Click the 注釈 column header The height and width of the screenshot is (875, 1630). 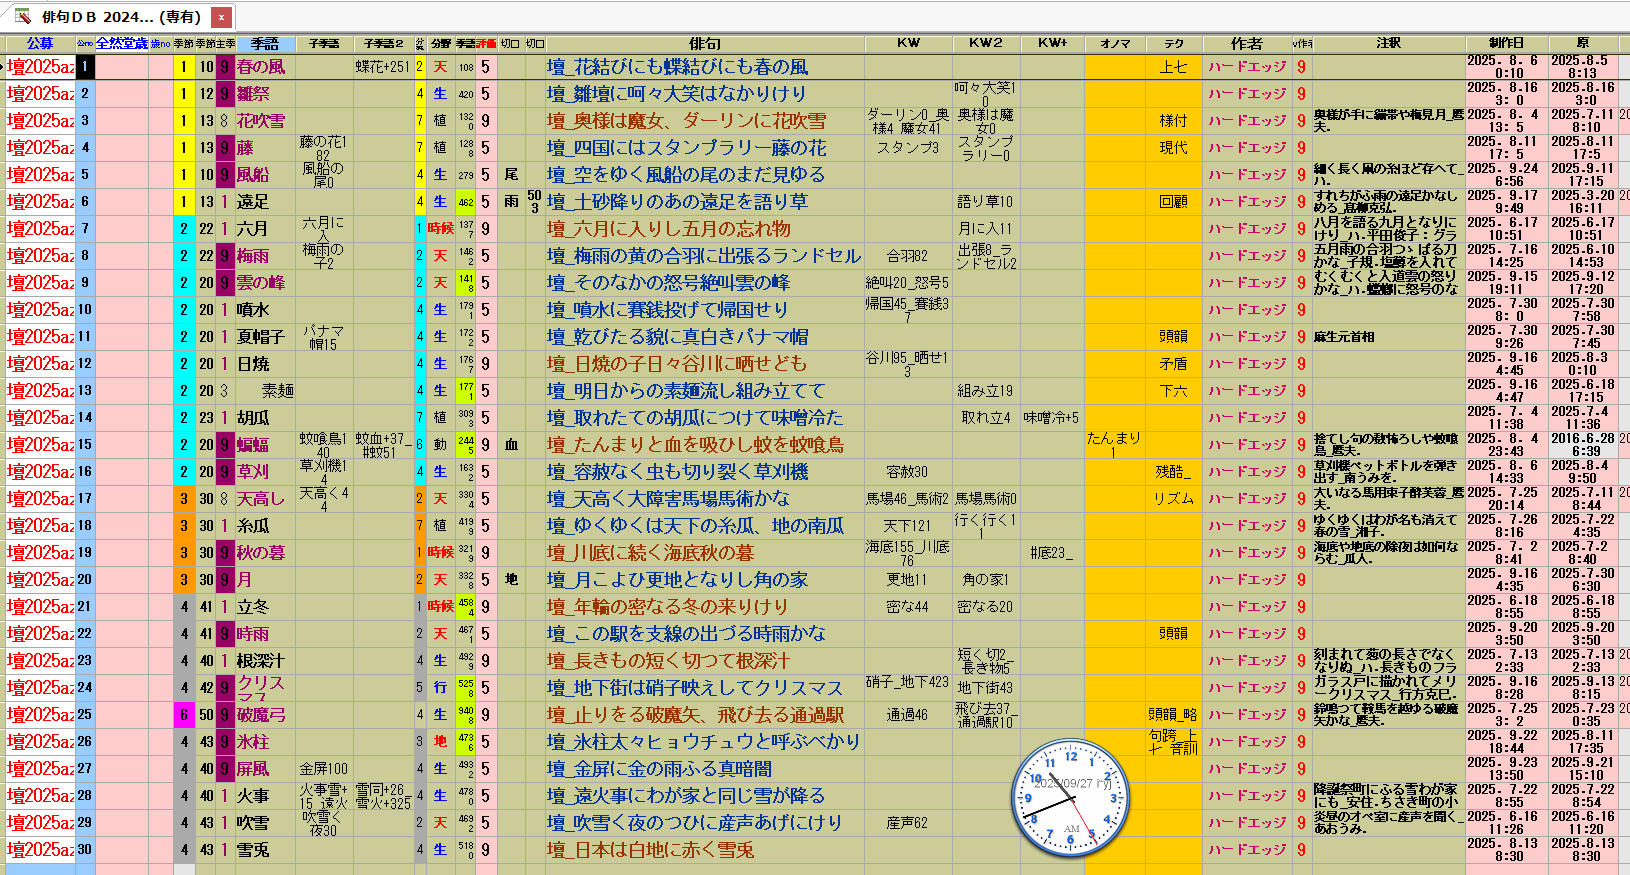(x=1388, y=44)
